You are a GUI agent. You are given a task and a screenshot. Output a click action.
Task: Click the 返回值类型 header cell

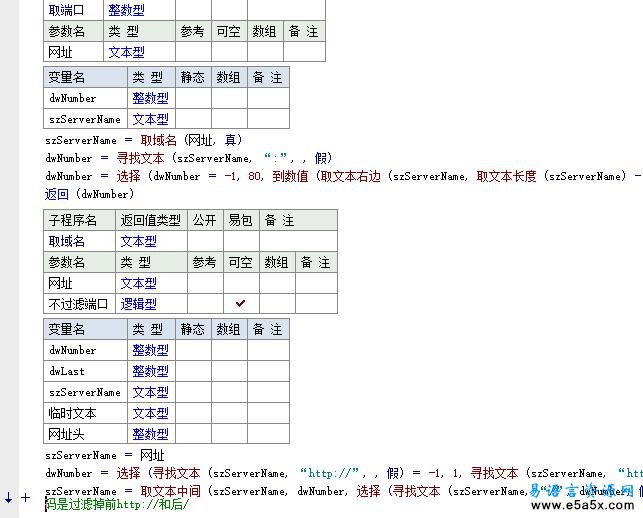[151, 220]
